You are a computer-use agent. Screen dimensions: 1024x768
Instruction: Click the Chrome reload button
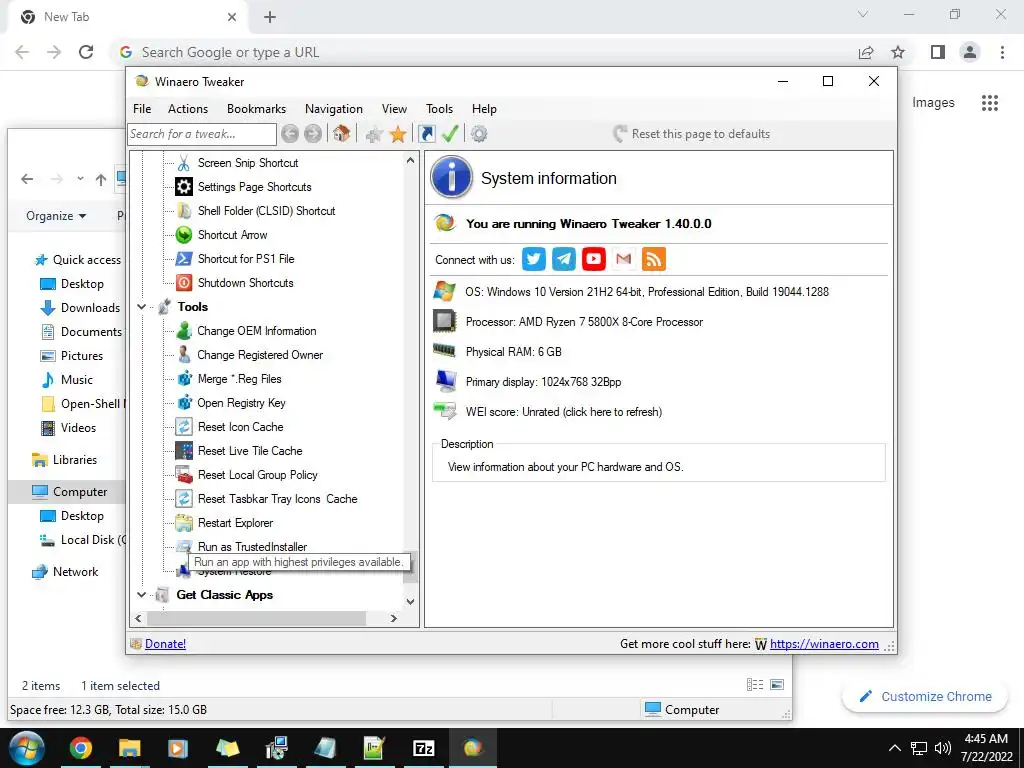tap(86, 52)
